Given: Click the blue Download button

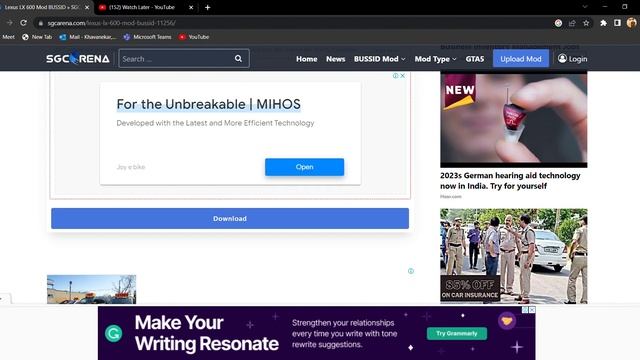Looking at the screenshot, I should 230,218.
